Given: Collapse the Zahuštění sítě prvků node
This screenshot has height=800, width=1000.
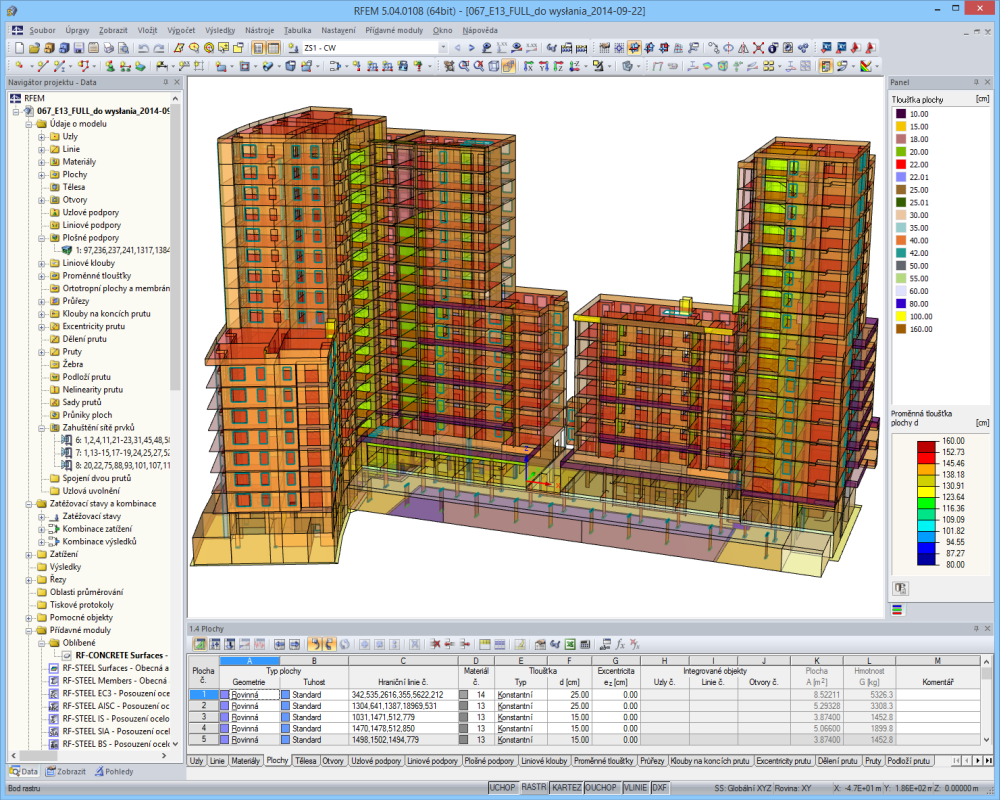Looking at the screenshot, I should point(41,428).
